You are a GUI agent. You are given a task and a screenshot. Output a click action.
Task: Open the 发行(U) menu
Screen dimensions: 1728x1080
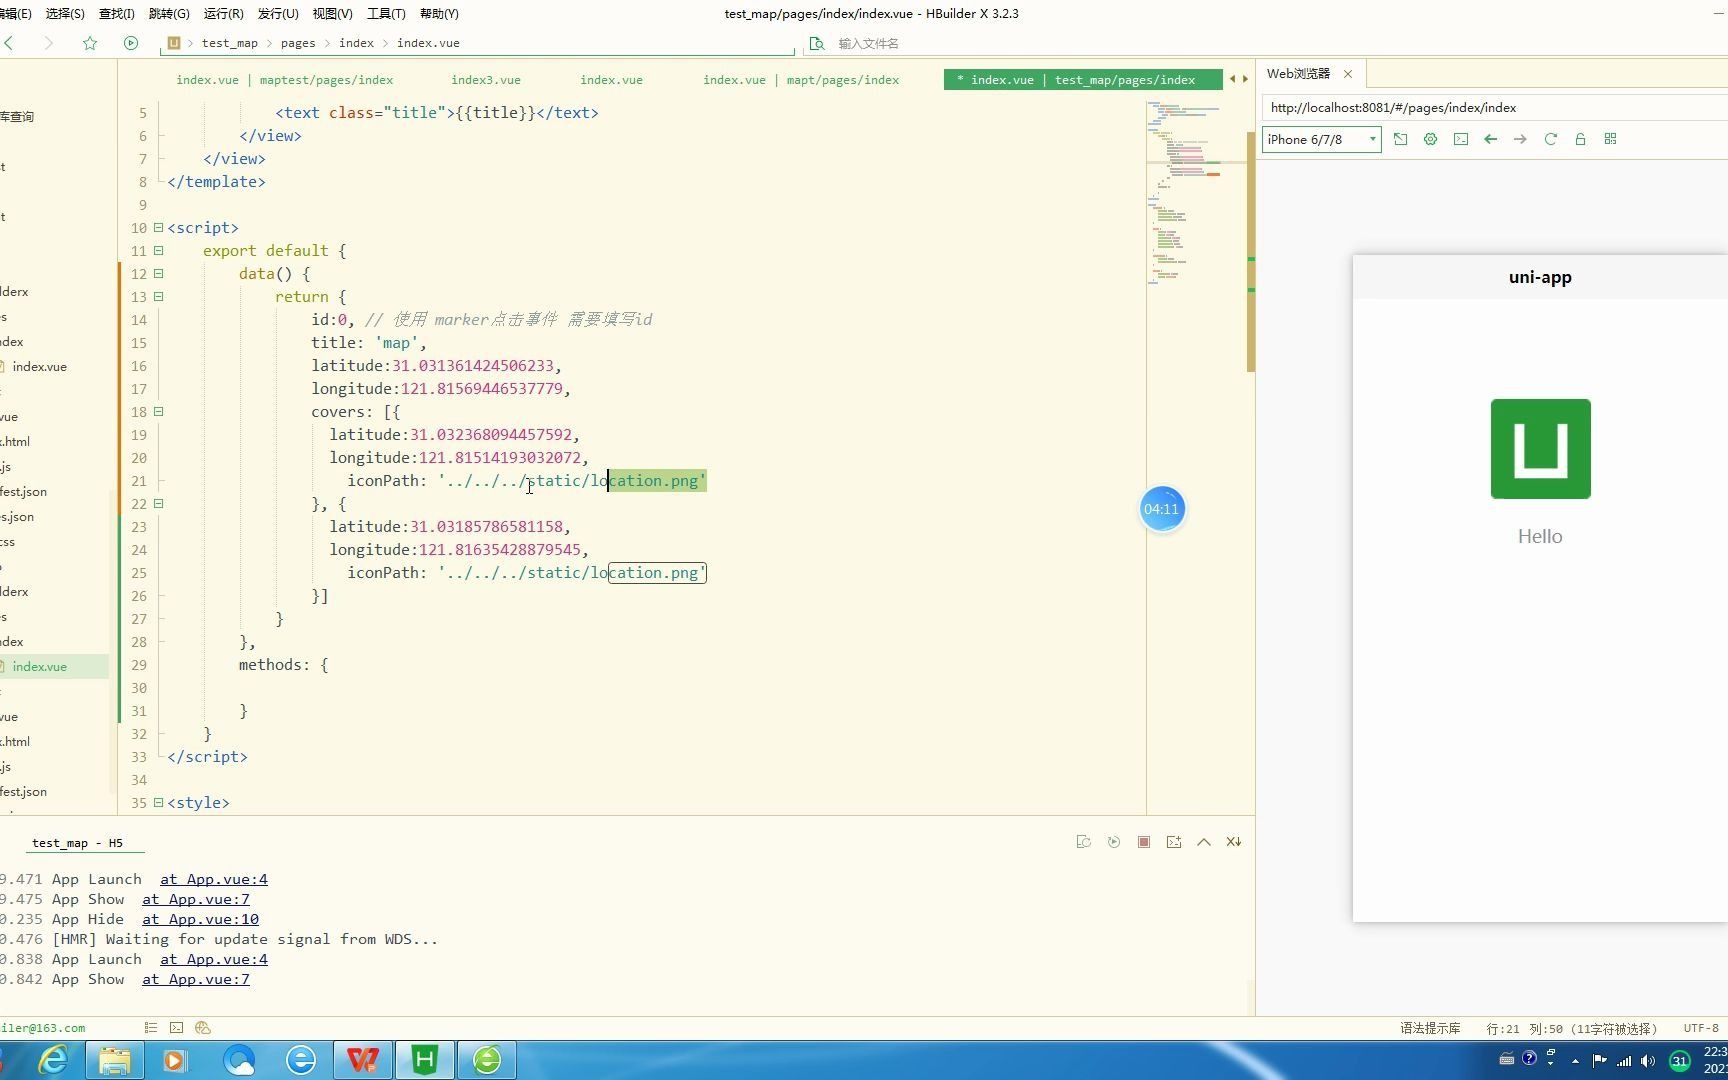point(278,13)
